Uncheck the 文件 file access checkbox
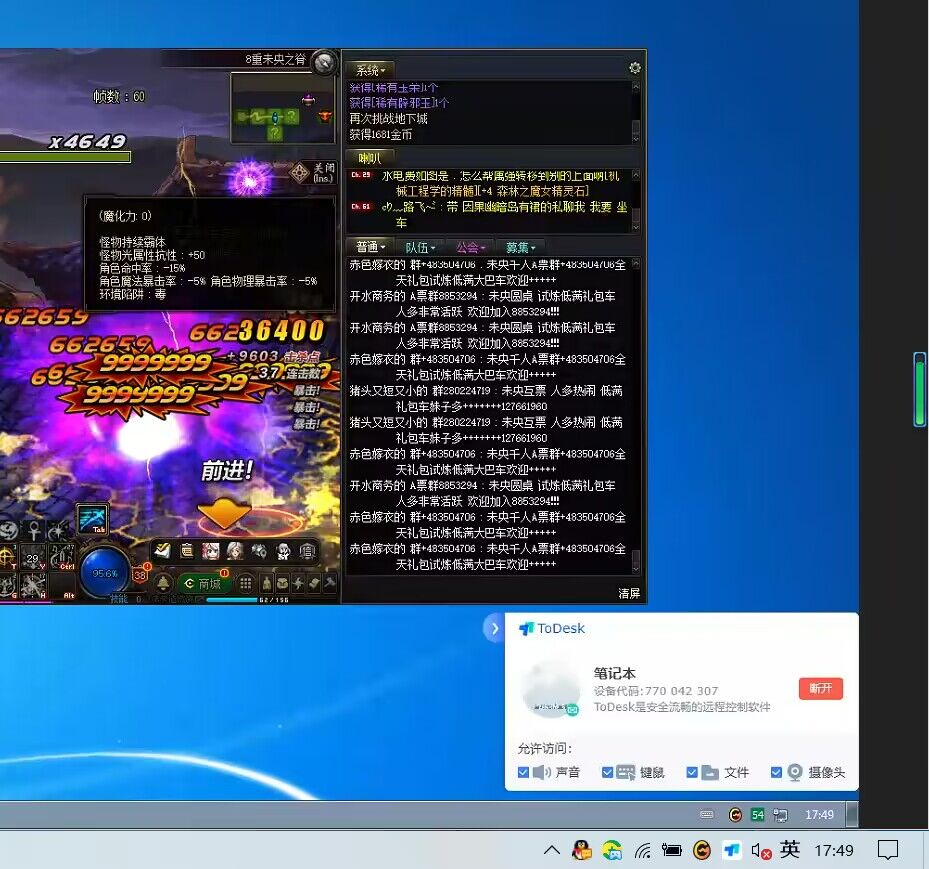Viewport: 929px width, 869px height. [x=691, y=772]
